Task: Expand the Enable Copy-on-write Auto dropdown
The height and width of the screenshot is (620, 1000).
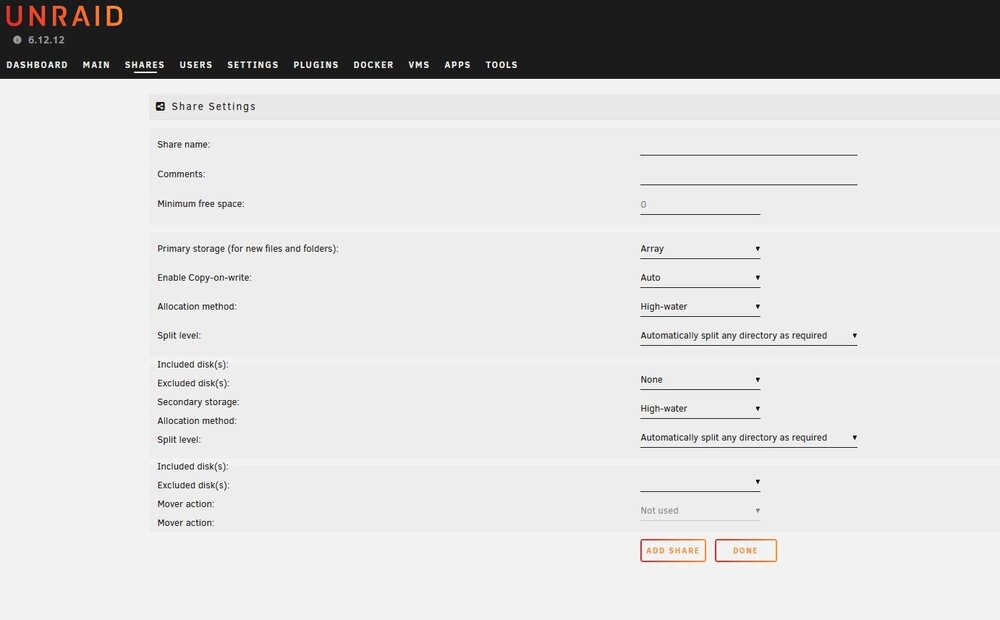Action: [700, 277]
